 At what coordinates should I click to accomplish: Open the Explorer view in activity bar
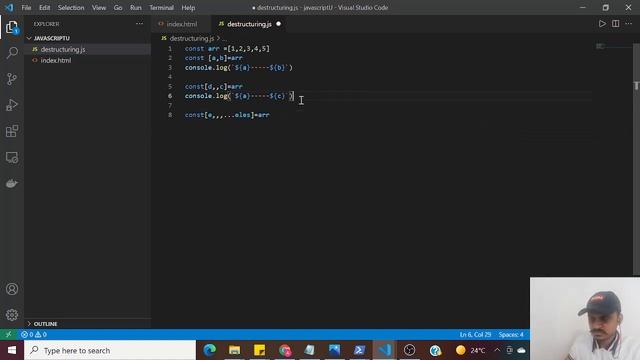tap(12, 27)
